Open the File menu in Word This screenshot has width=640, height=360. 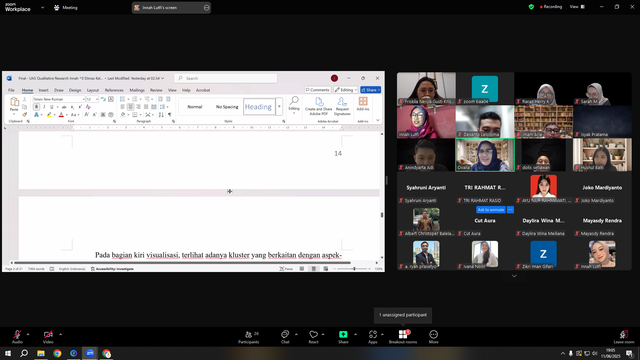(x=11, y=90)
